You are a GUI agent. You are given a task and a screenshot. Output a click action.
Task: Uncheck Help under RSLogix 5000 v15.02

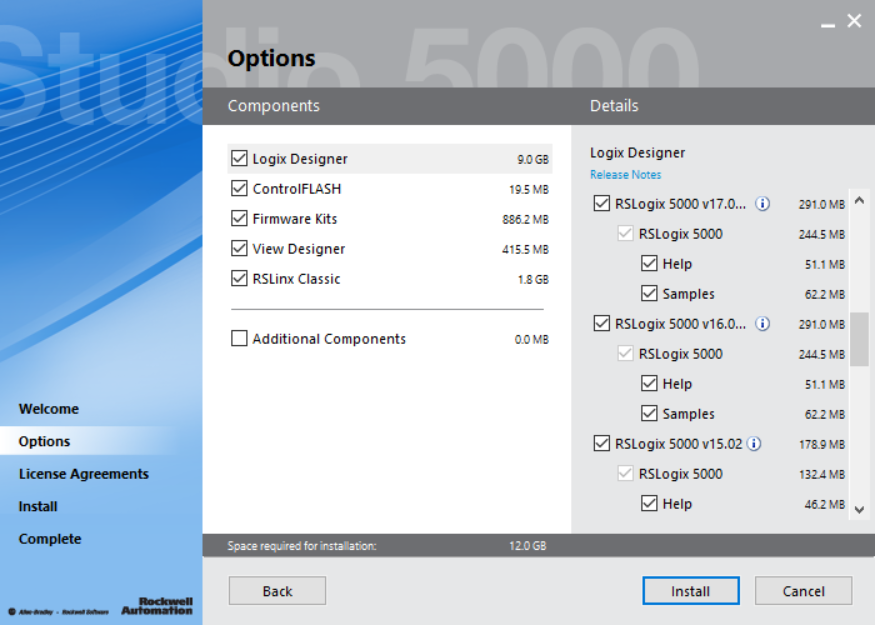(x=649, y=503)
